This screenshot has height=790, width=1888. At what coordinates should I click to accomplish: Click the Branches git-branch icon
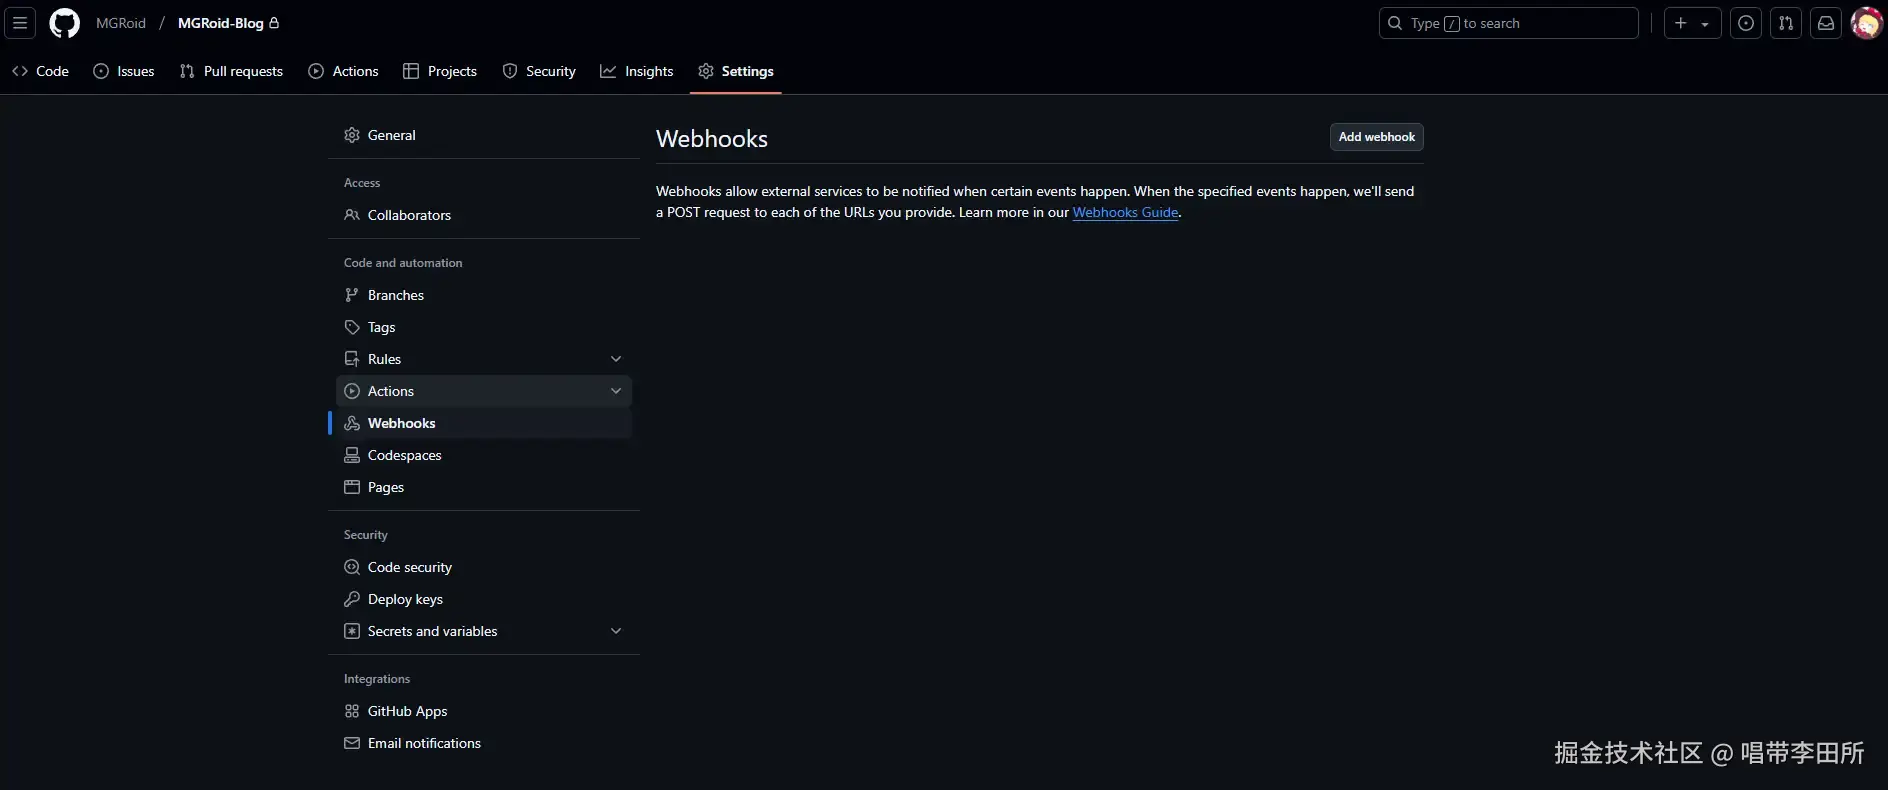pos(352,295)
